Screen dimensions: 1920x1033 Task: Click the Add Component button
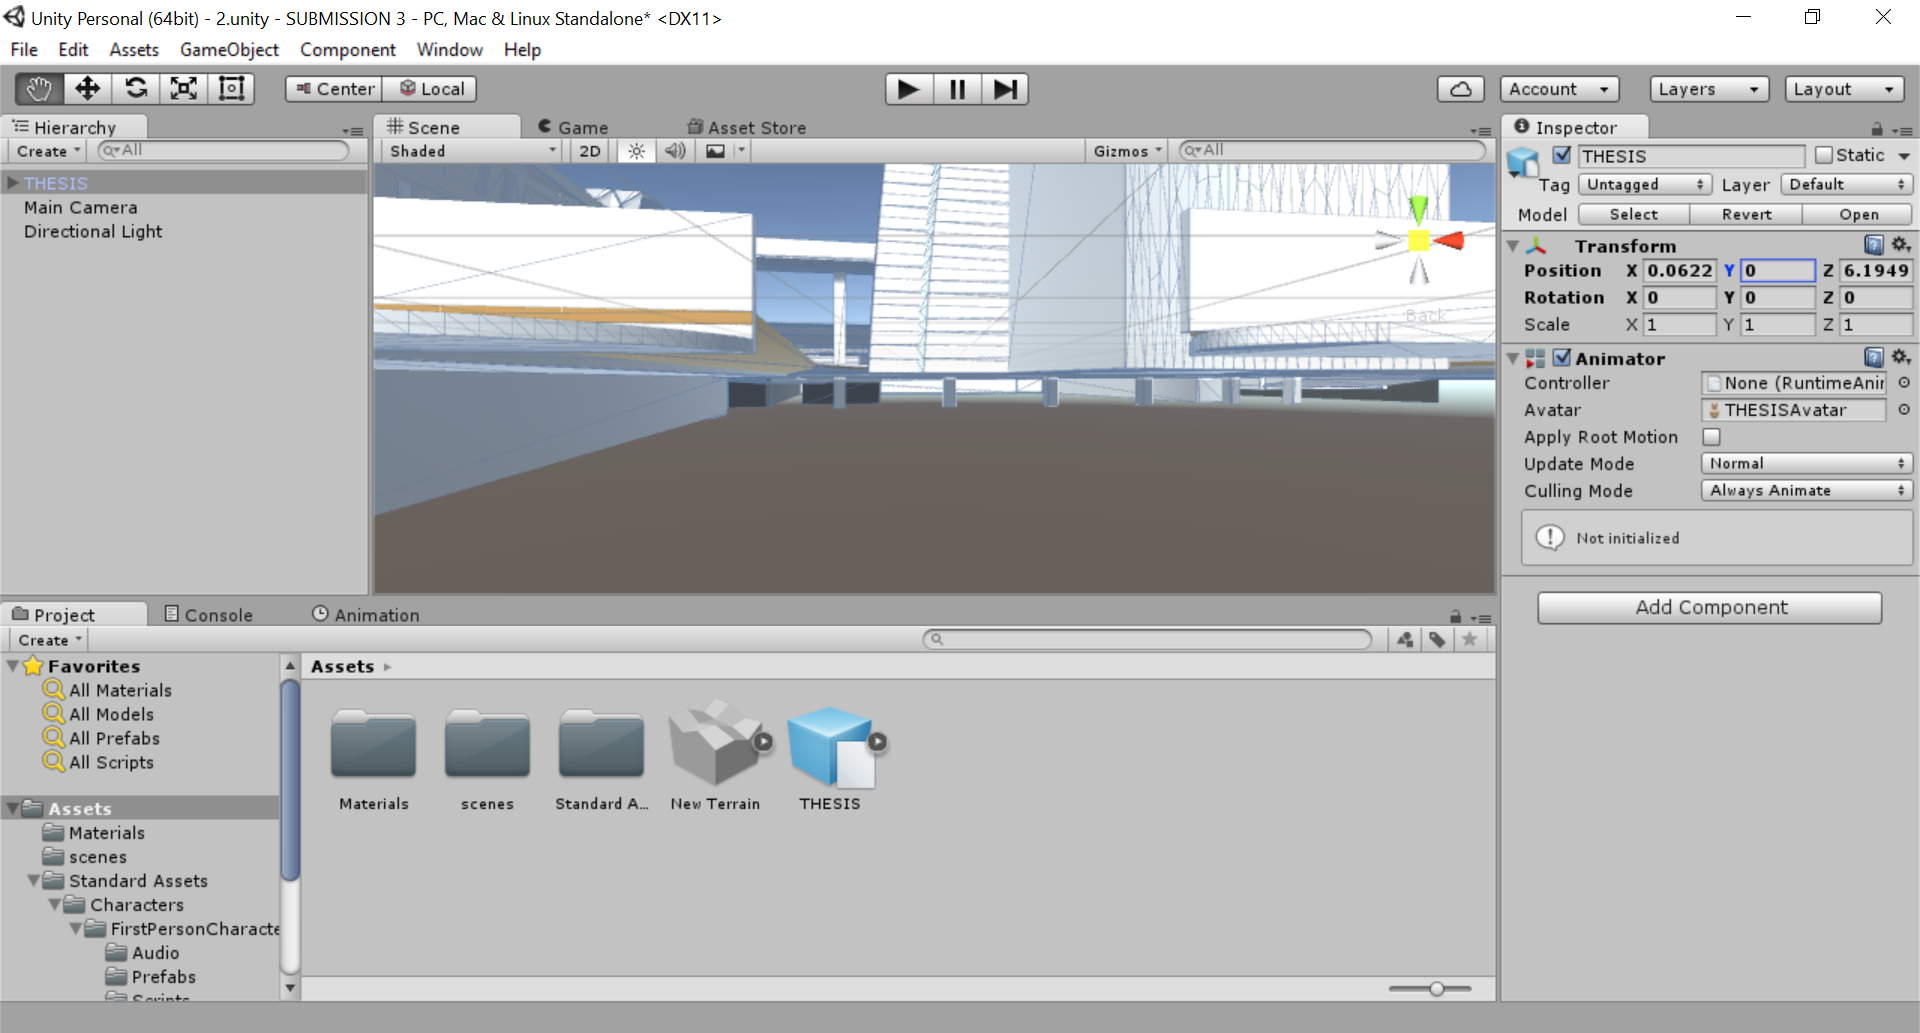point(1709,607)
